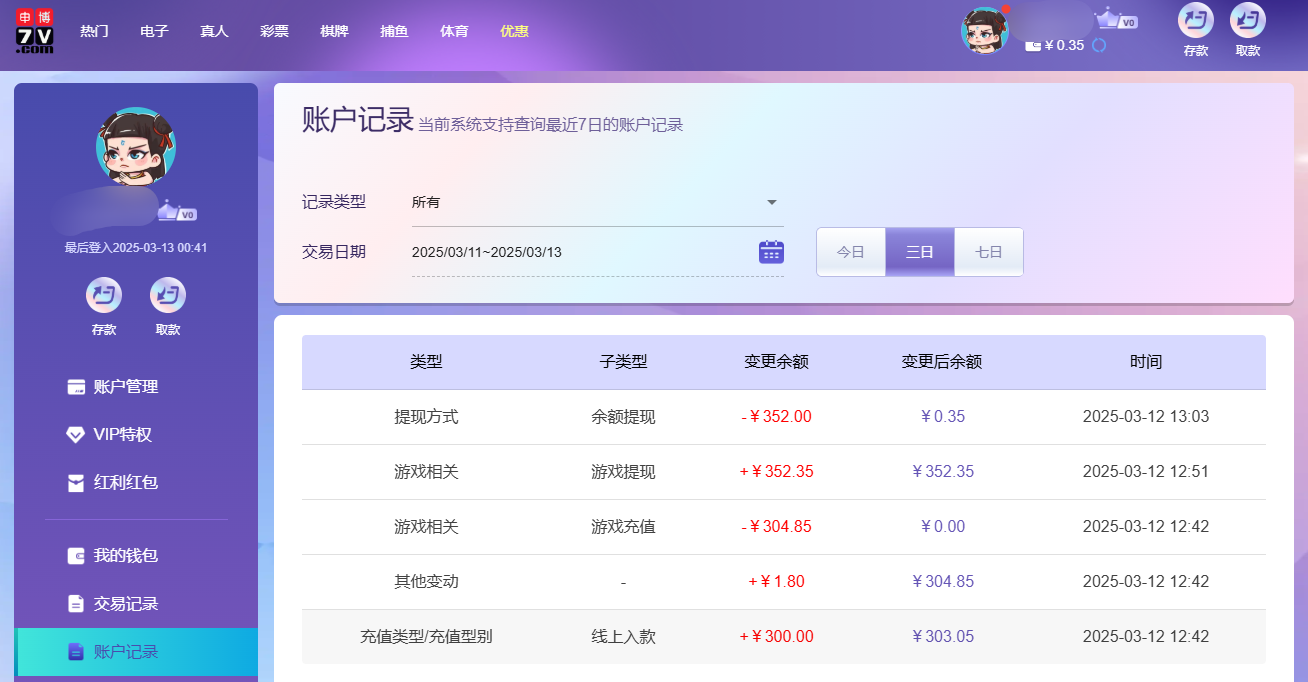
Task: Open the 记录类型 dropdown showing 所有
Action: coord(597,201)
